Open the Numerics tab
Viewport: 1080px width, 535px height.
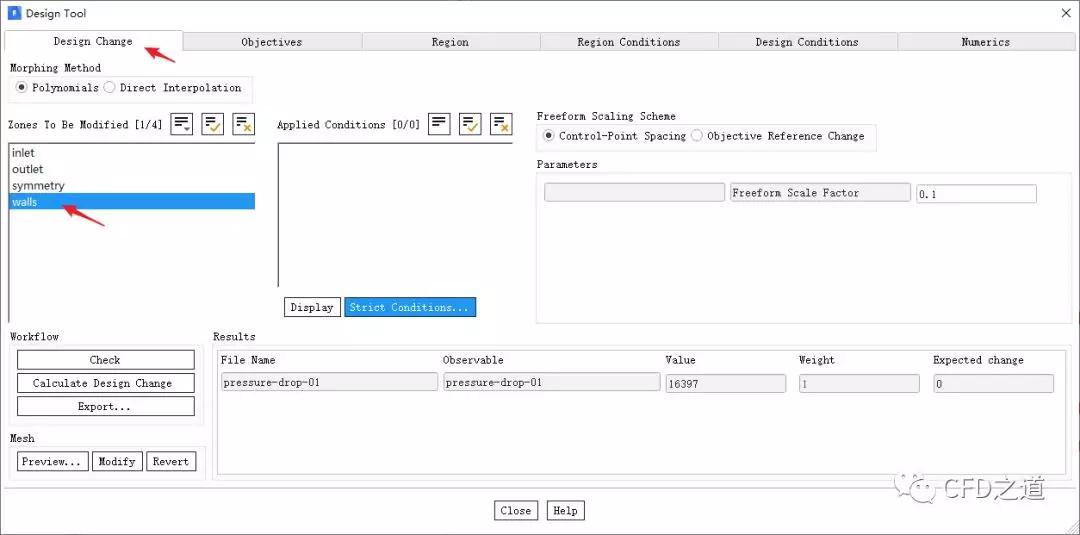coord(986,42)
